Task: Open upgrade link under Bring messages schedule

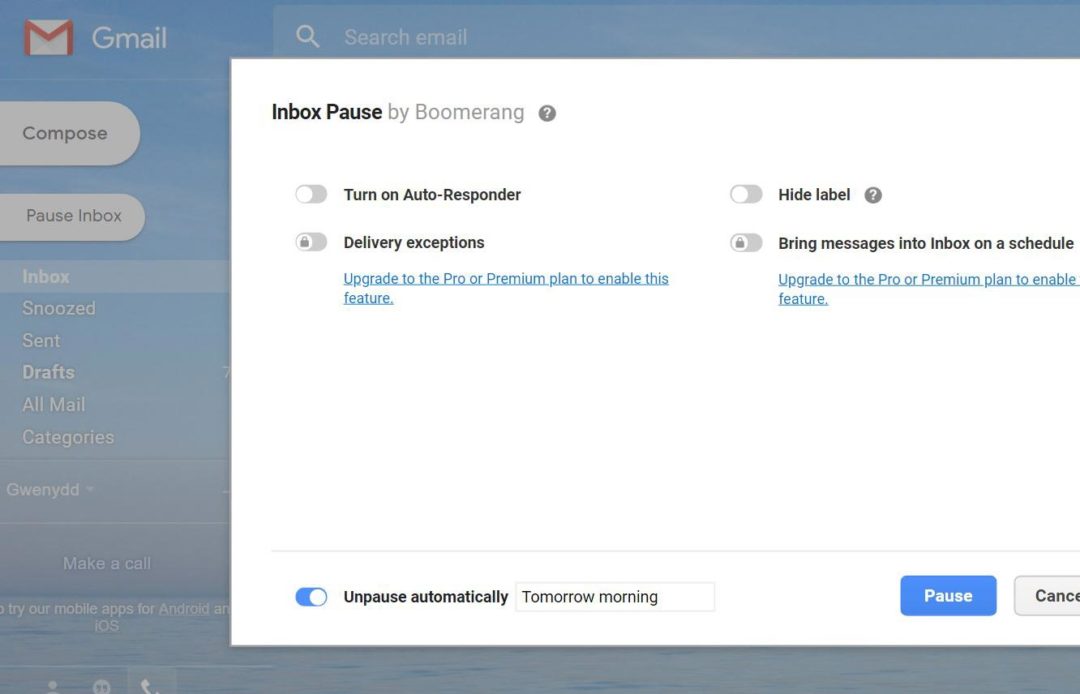Action: pos(928,289)
